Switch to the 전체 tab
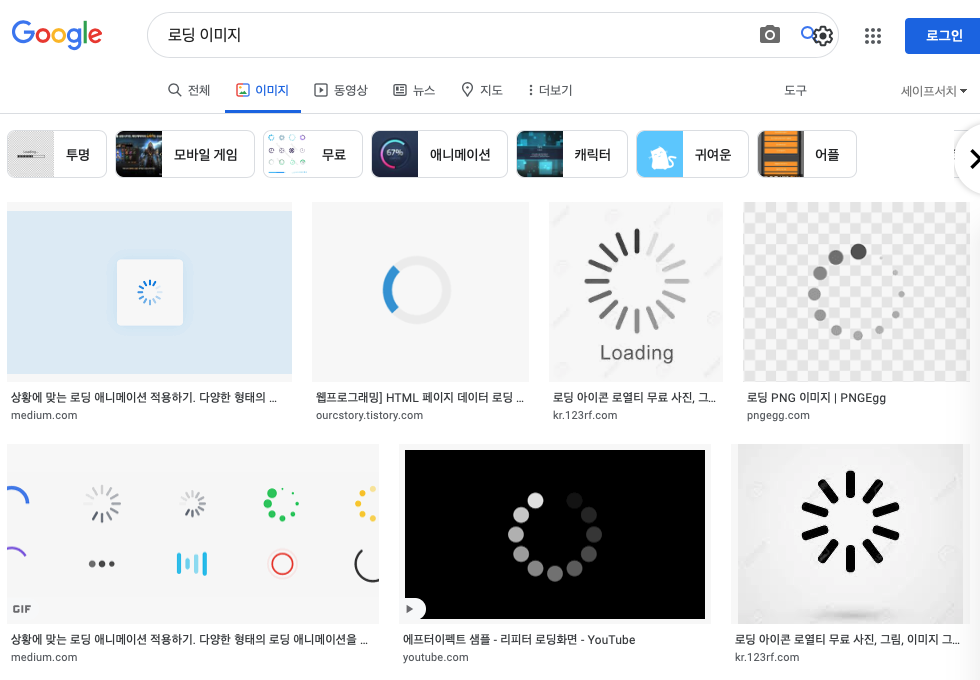 click(188, 89)
